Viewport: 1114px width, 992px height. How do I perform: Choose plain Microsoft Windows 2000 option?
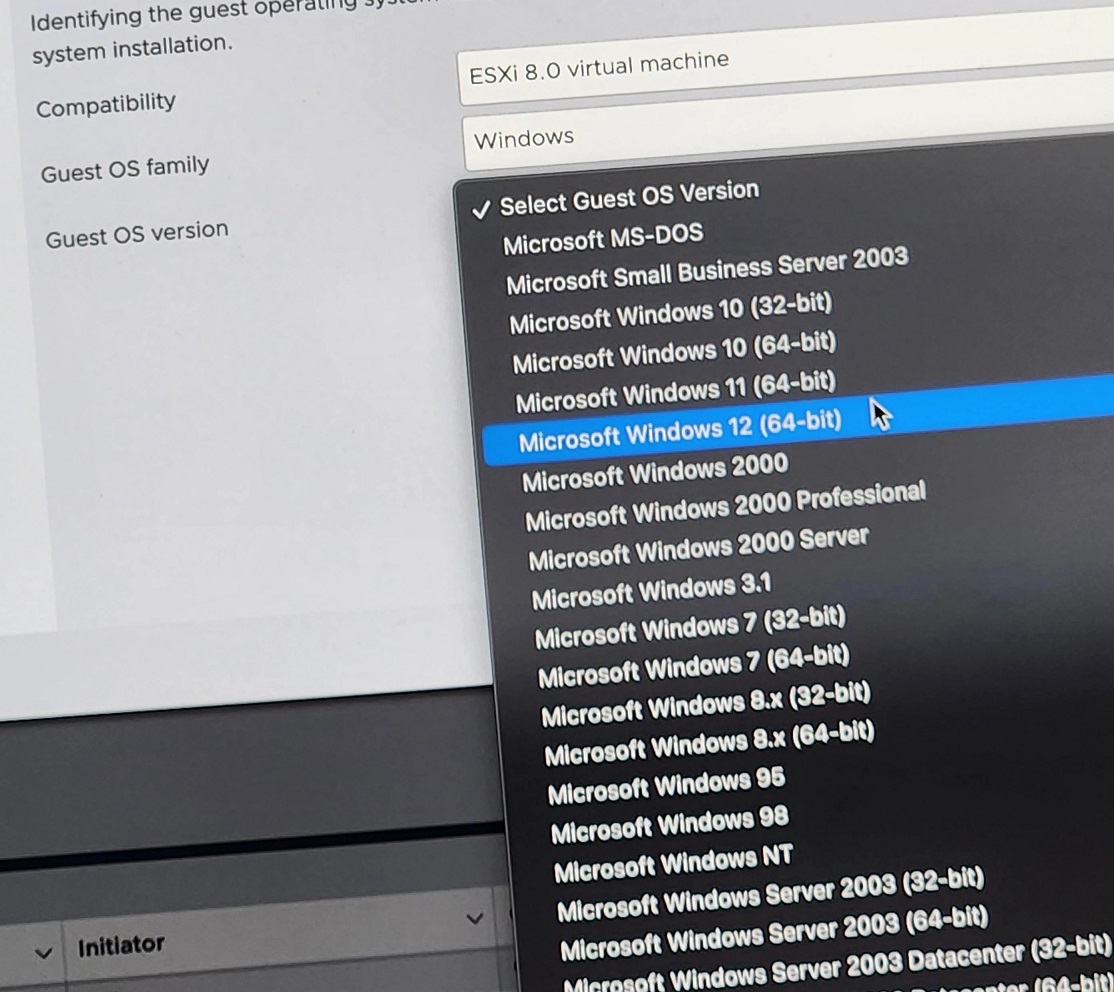[654, 473]
